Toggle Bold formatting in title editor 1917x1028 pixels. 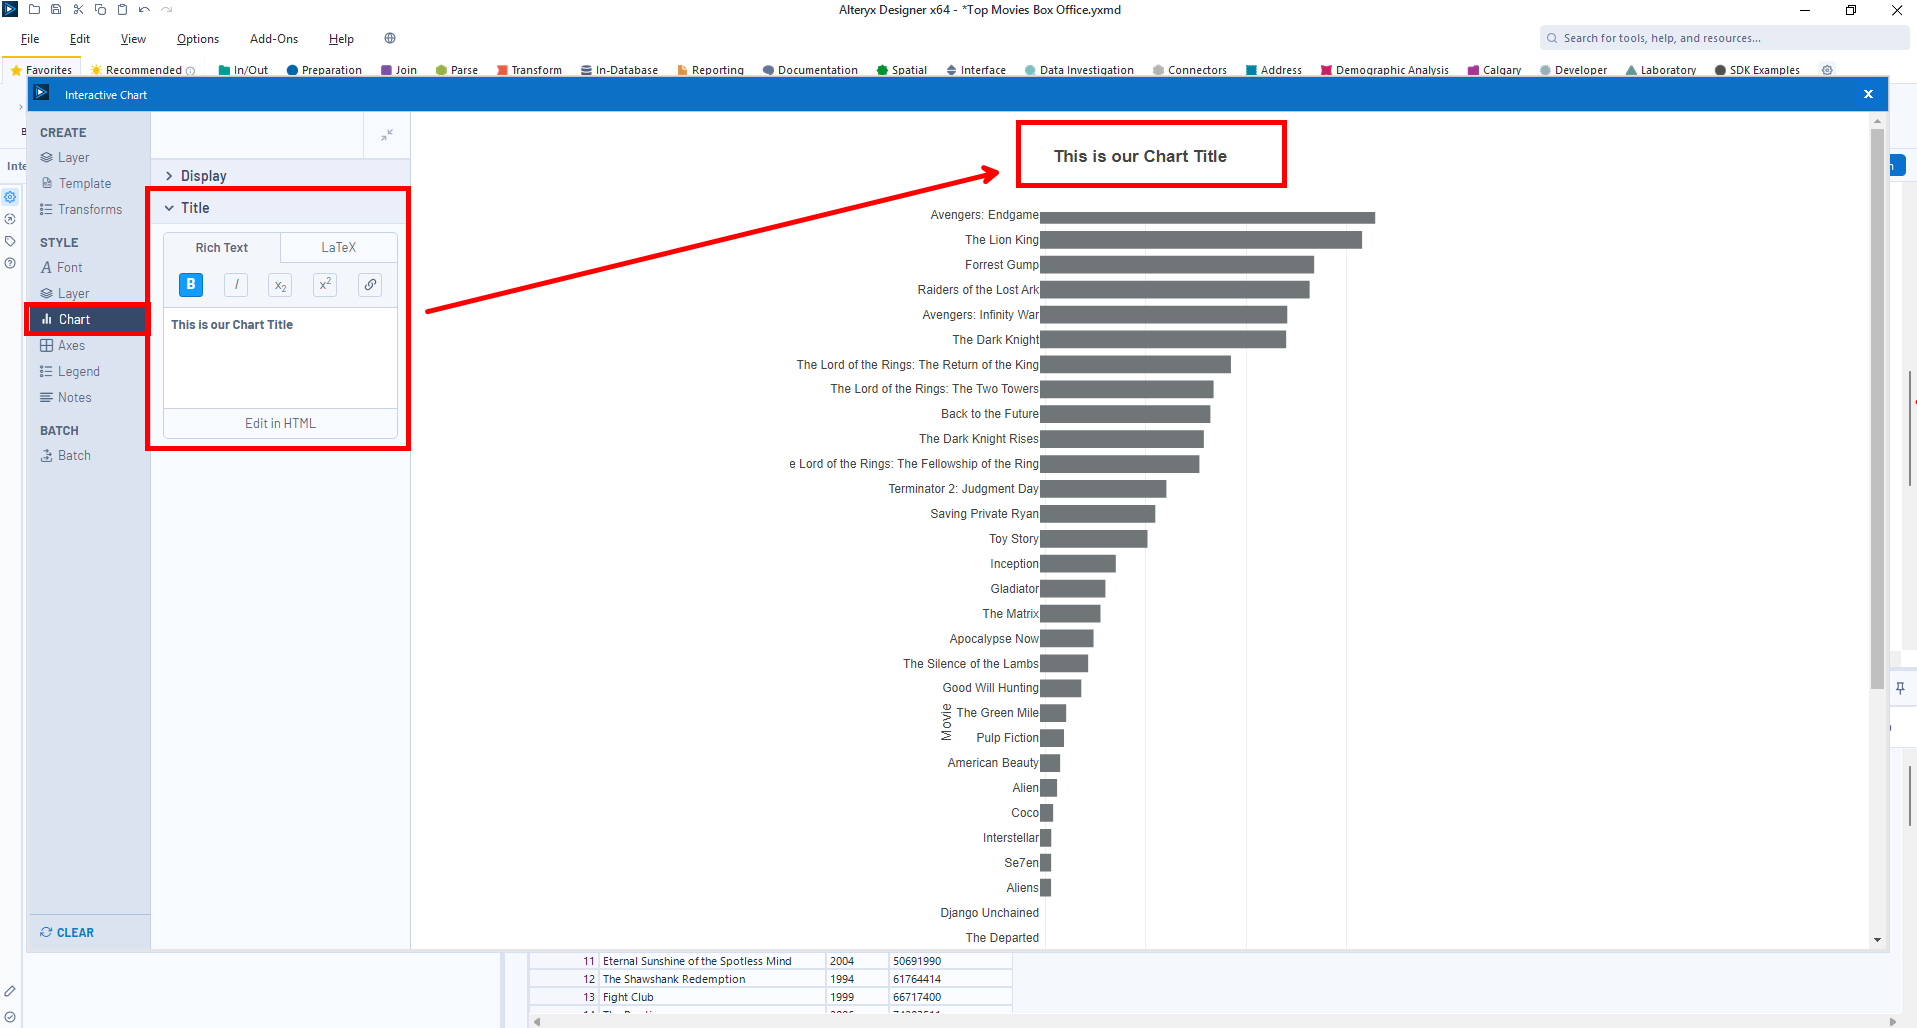[190, 285]
